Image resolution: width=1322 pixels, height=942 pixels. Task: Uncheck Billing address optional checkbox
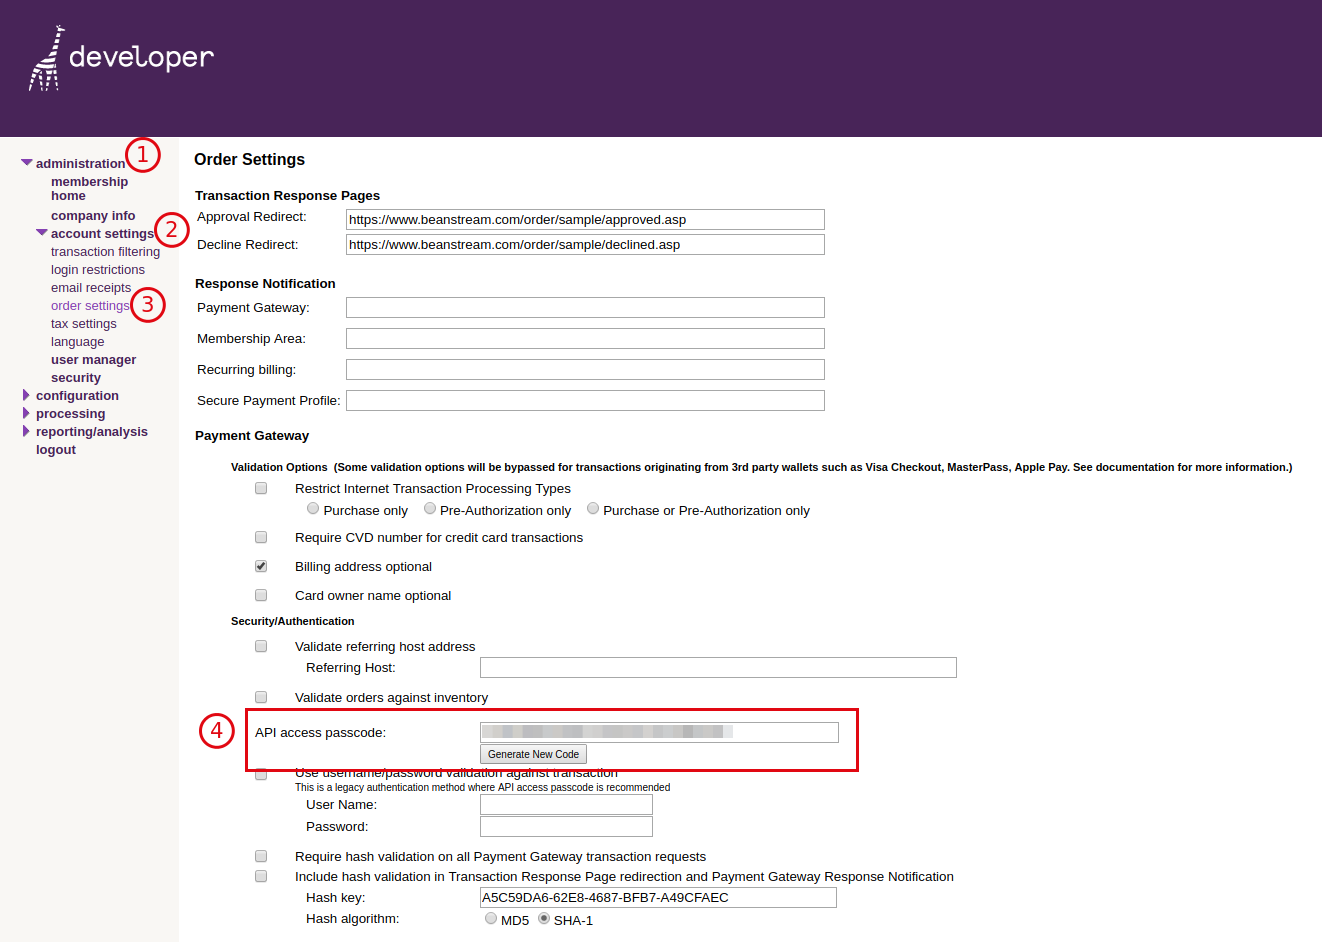(x=261, y=566)
